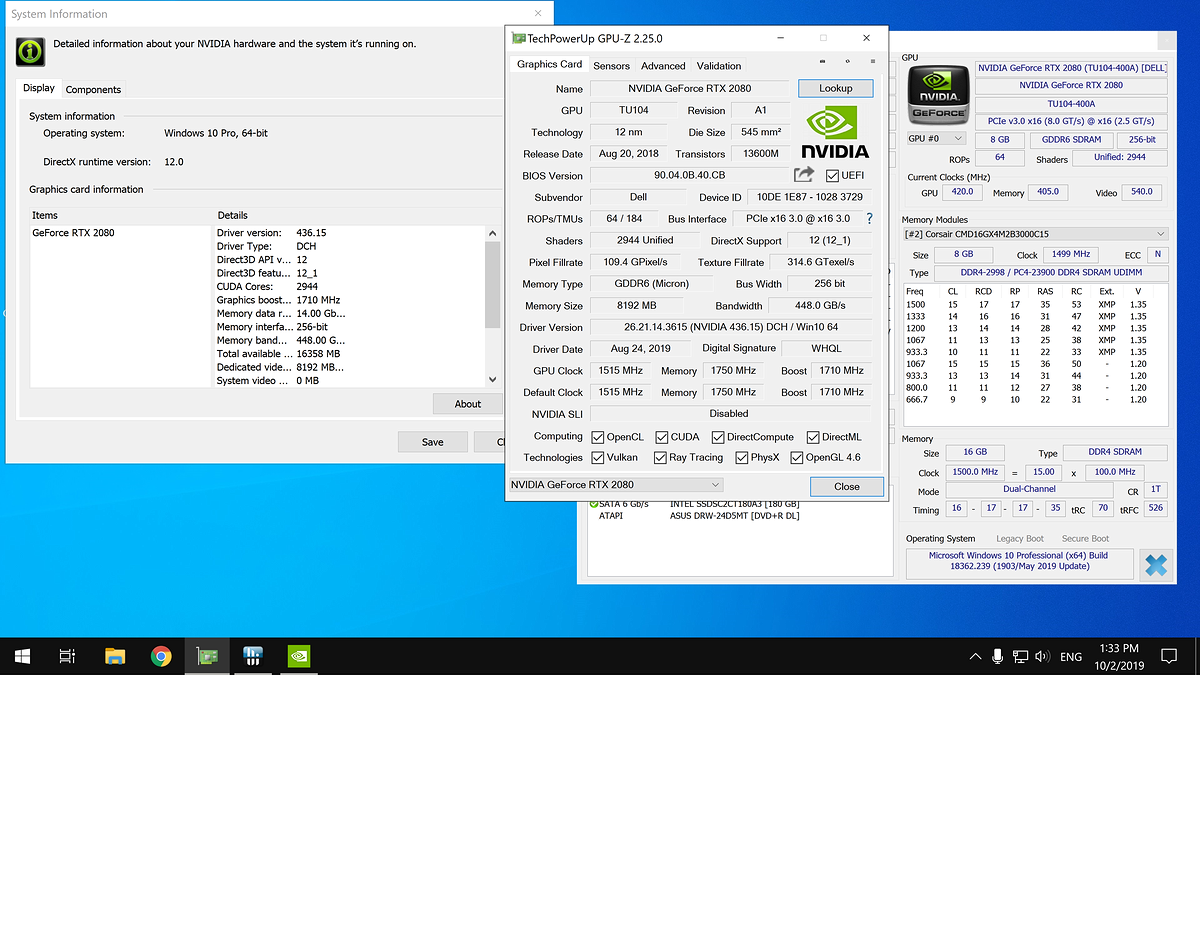
Task: Switch to the Sensors tab
Action: 611,66
